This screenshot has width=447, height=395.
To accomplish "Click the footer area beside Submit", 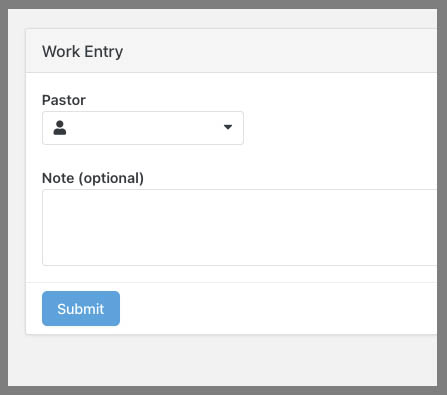I will click(277, 308).
